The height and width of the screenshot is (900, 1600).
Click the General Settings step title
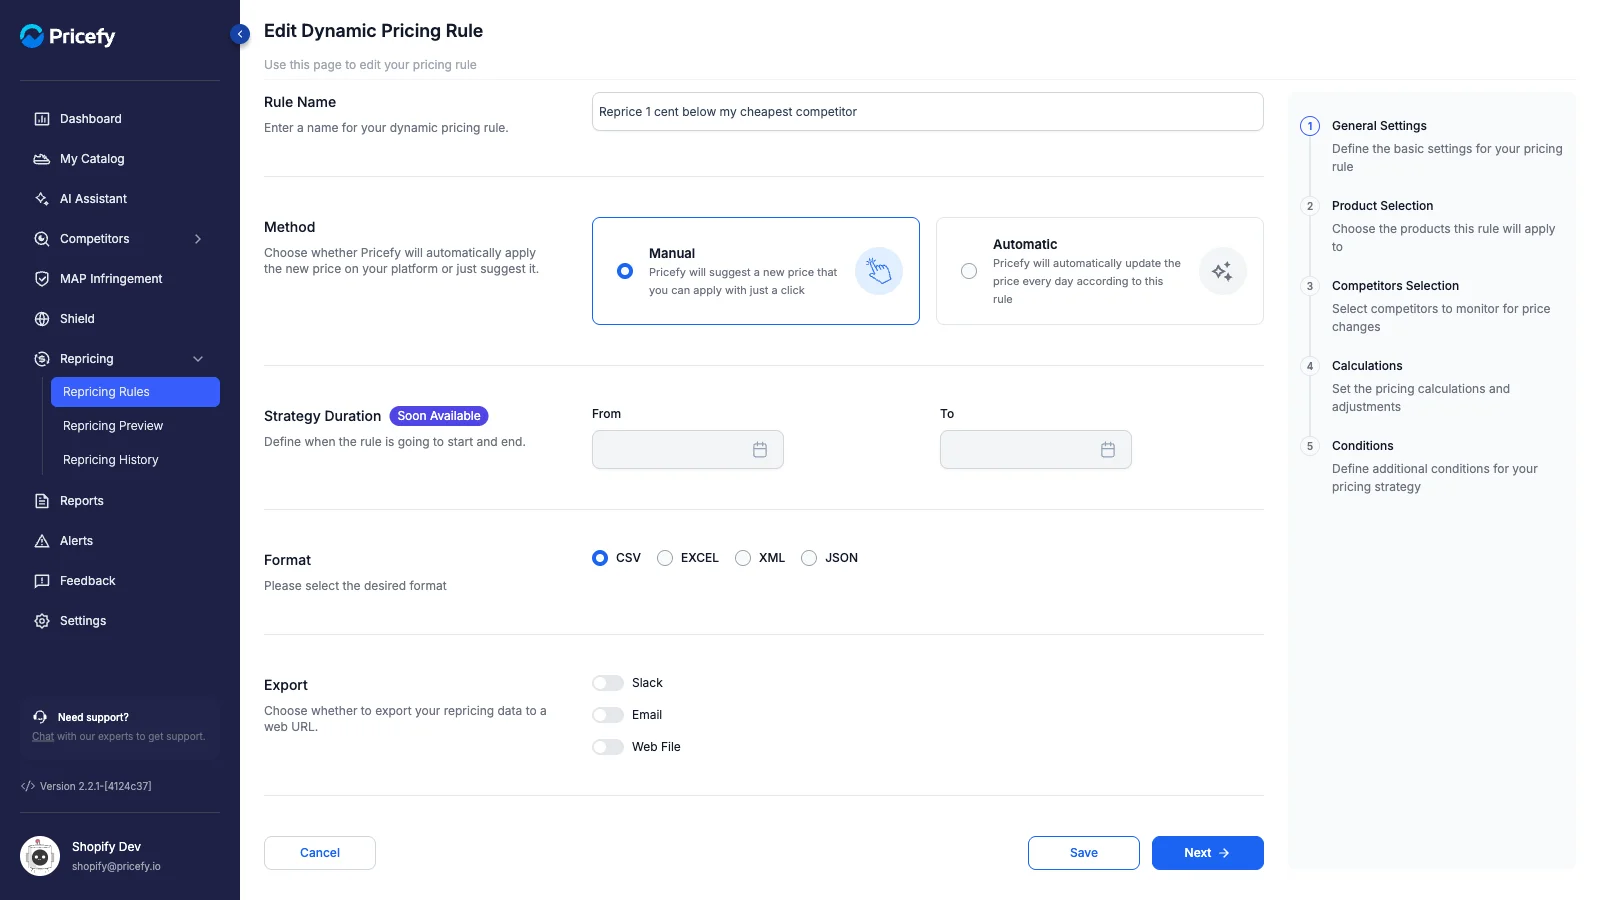pyautogui.click(x=1379, y=126)
